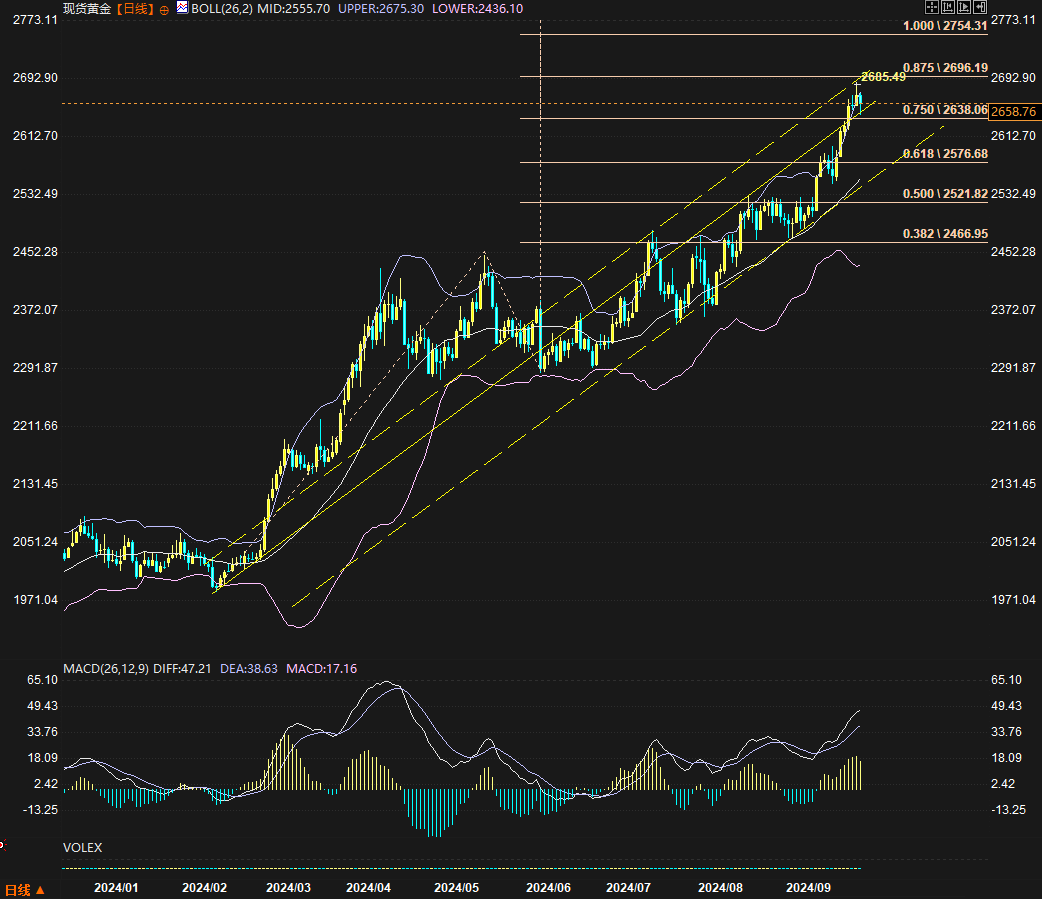Click the MACD(26,12,9) indicator label
This screenshot has height=899, width=1042.
click(x=105, y=668)
